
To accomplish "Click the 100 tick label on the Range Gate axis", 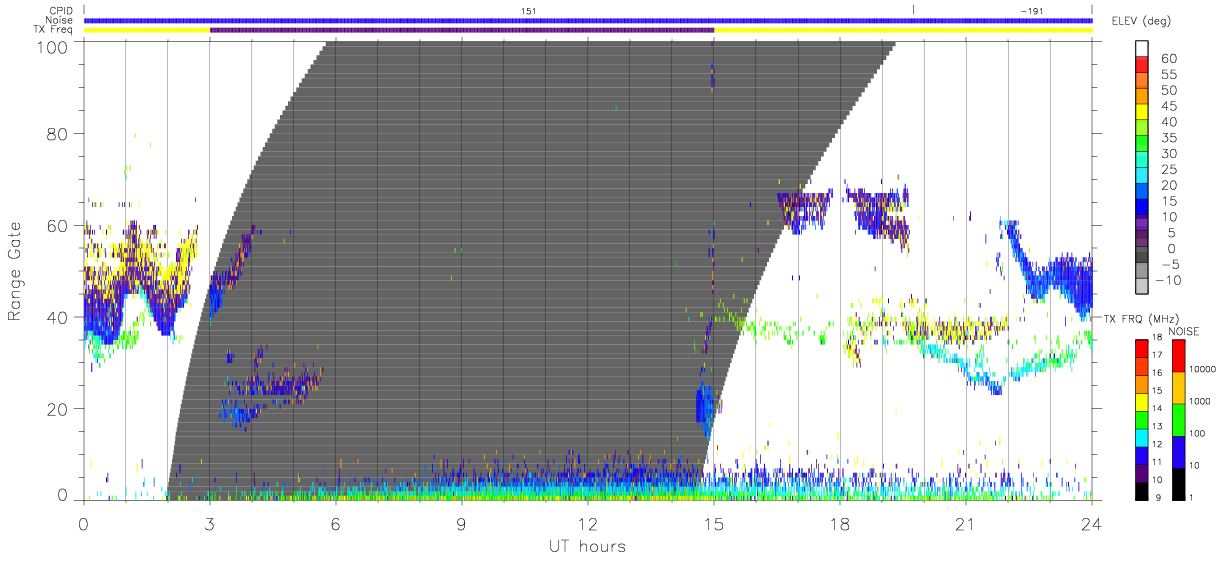I will (x=54, y=46).
